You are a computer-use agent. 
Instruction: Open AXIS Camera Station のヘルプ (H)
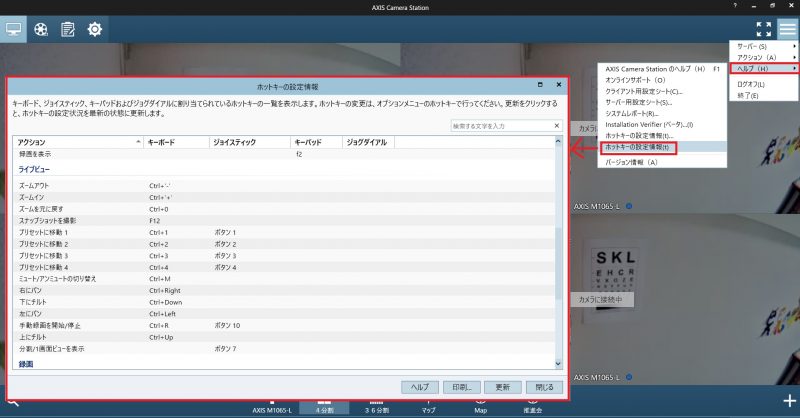coord(662,69)
